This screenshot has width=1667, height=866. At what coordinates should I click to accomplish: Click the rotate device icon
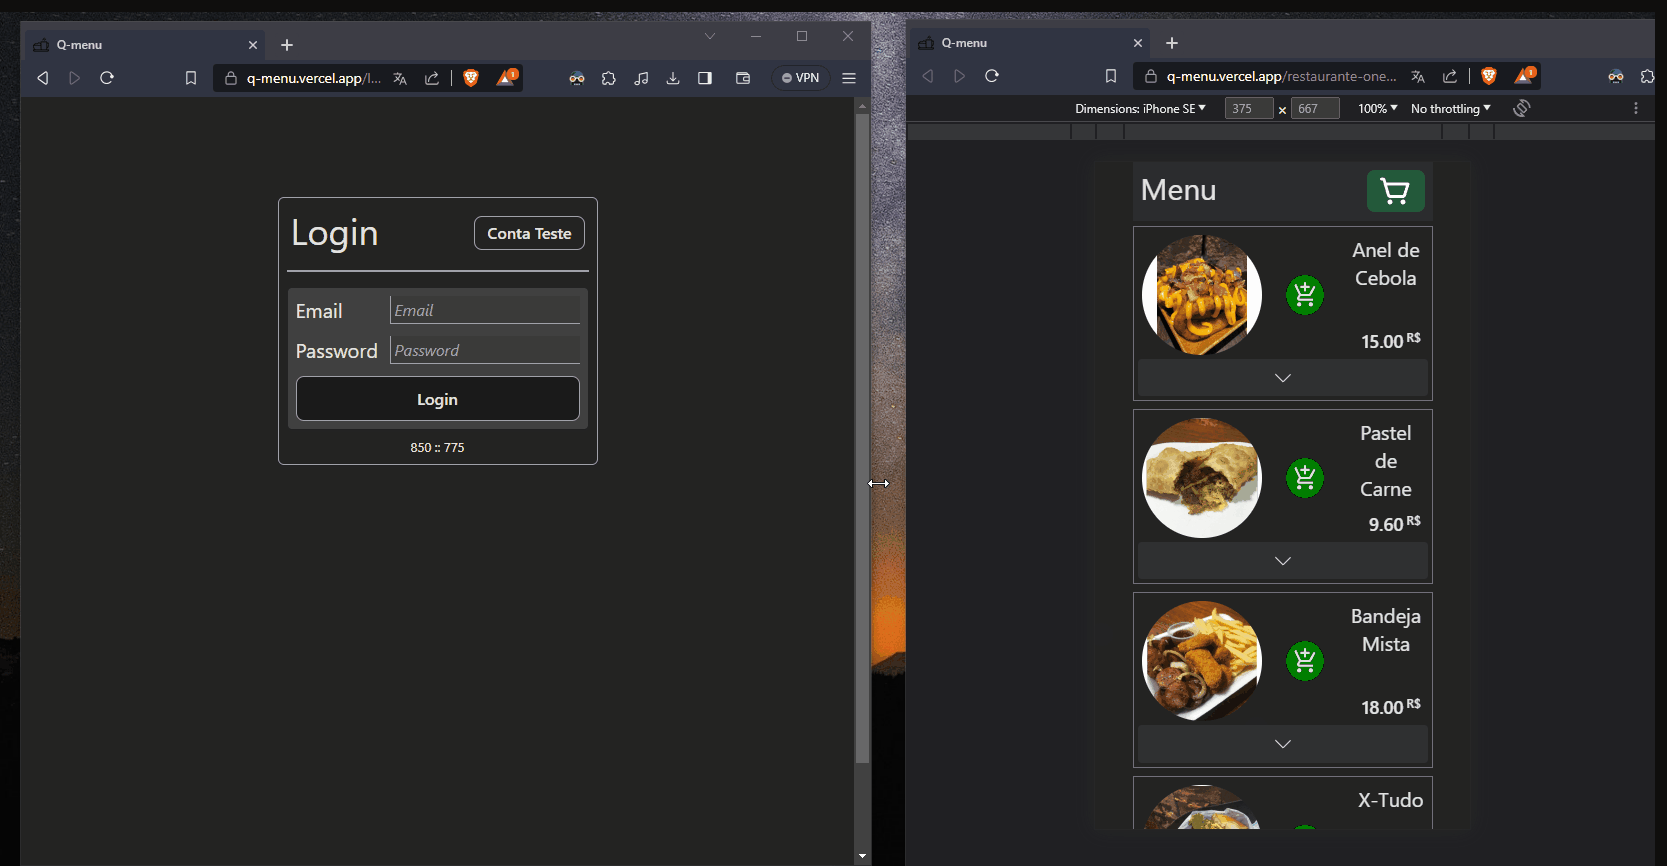tap(1522, 108)
